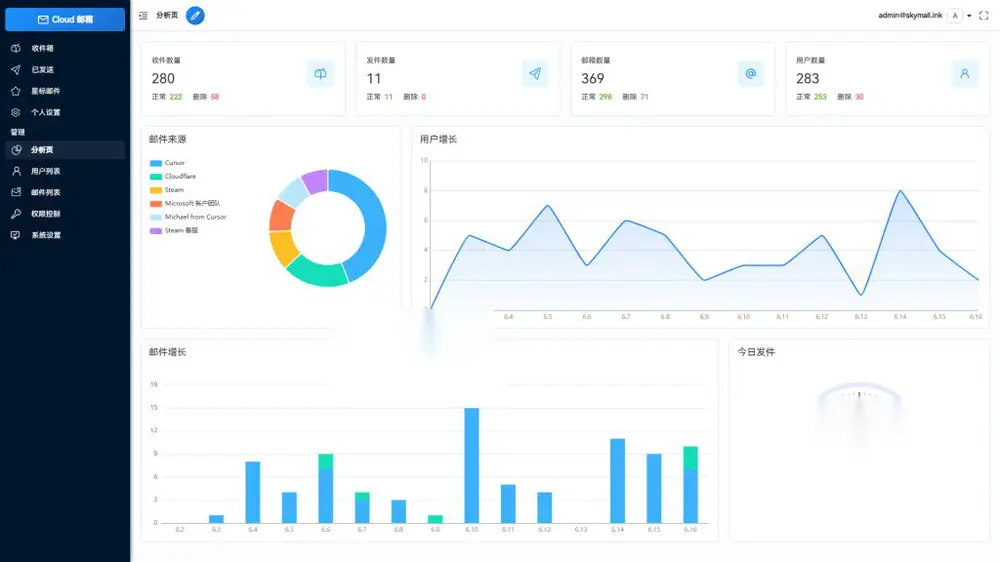This screenshot has height=562, width=1000.
Task: Open 个人设置 via its gear icon
Action: tap(16, 112)
